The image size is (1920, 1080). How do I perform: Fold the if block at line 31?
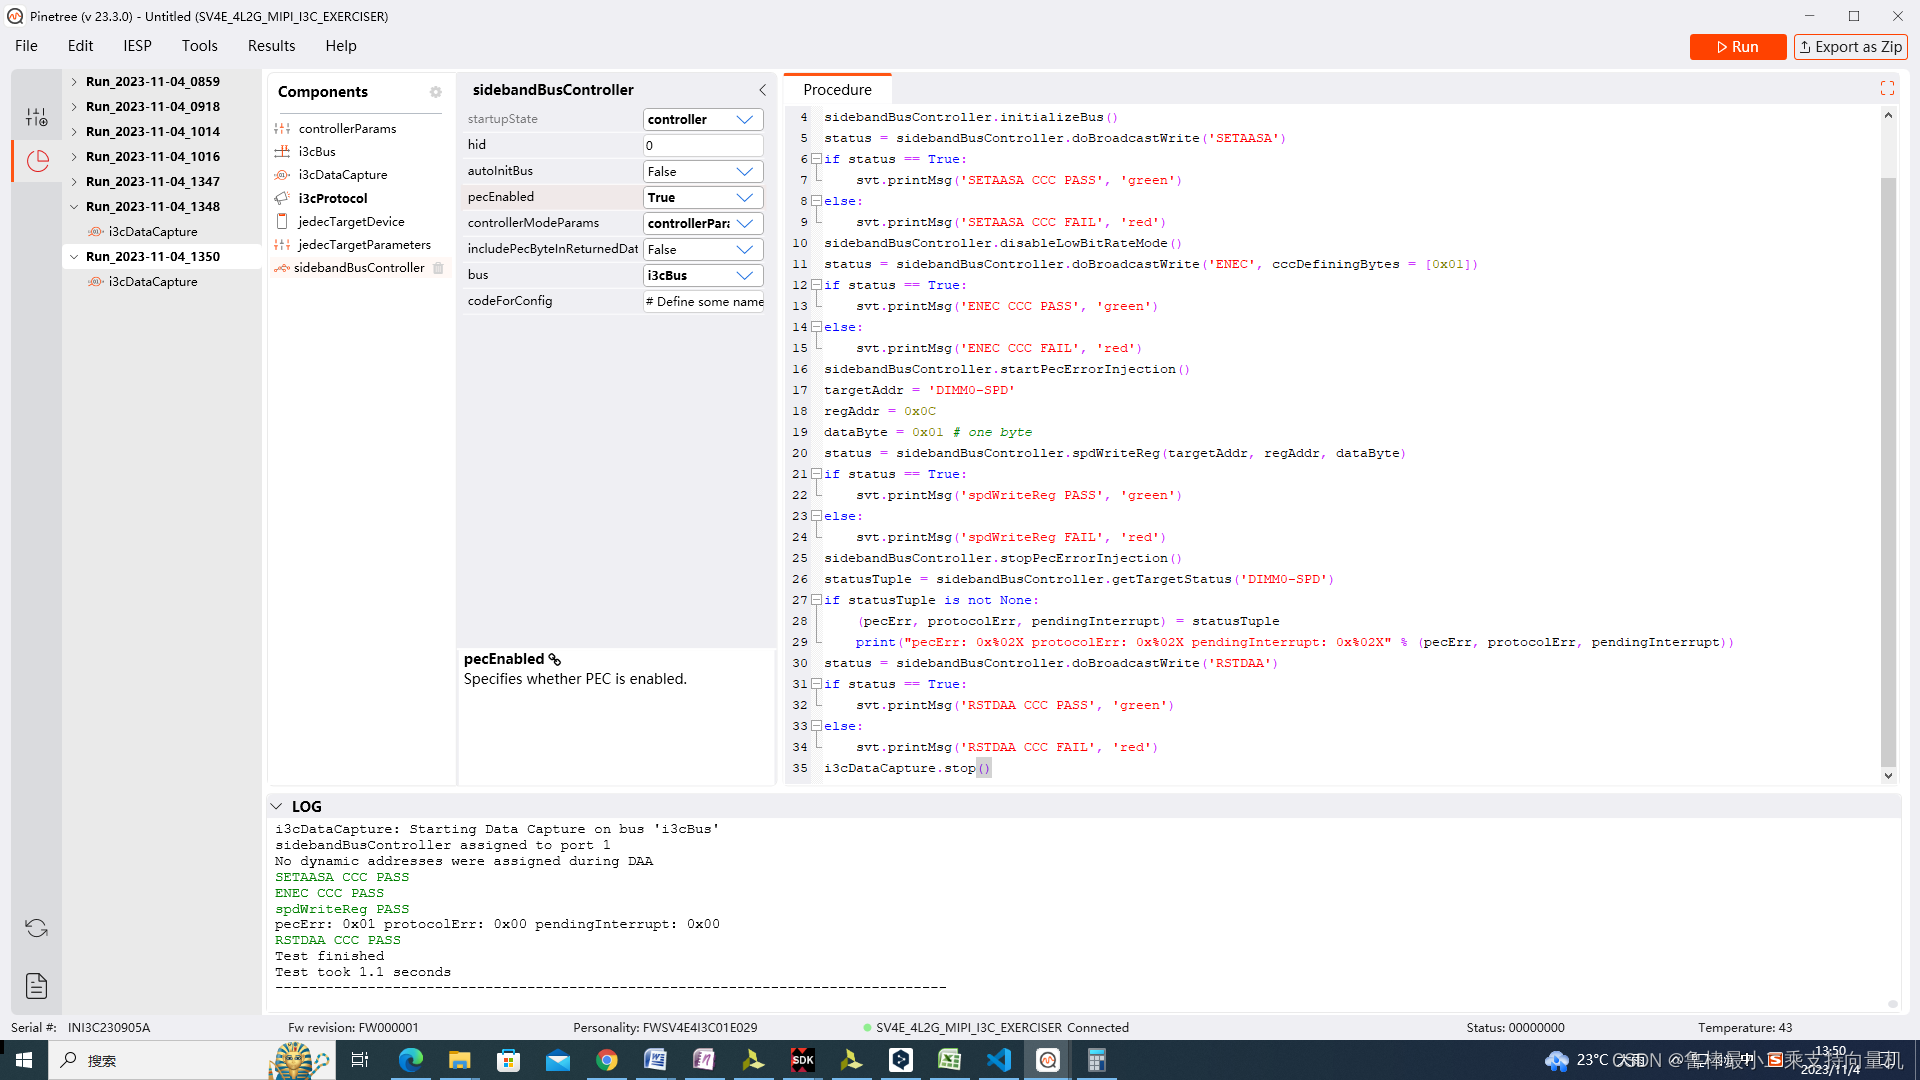(817, 684)
